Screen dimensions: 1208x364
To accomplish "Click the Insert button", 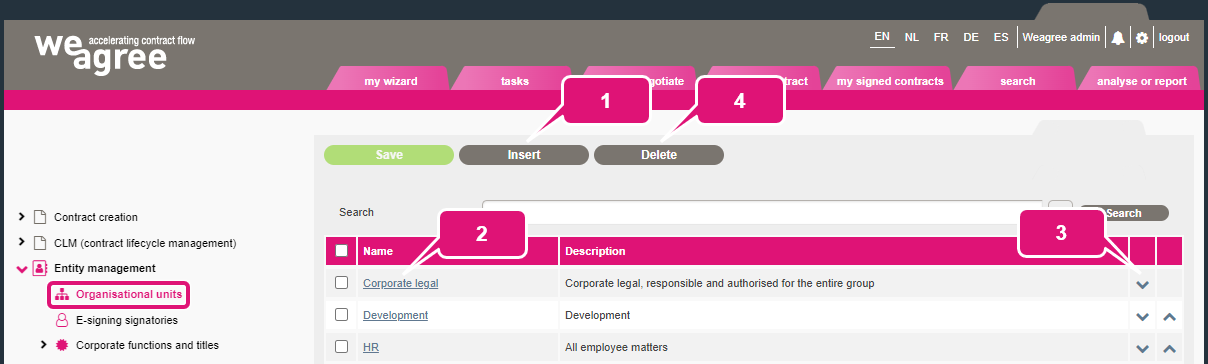I will tap(524, 155).
